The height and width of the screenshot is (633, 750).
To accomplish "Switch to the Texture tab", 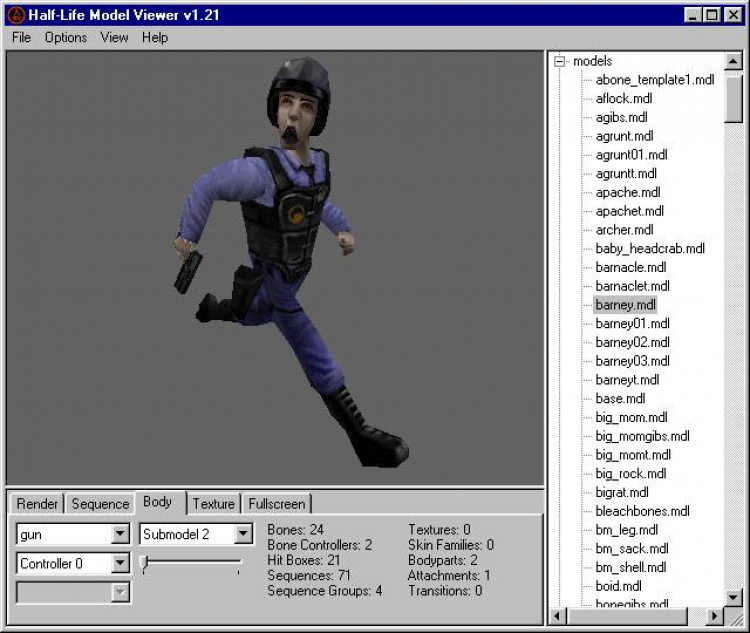I will coord(213,504).
